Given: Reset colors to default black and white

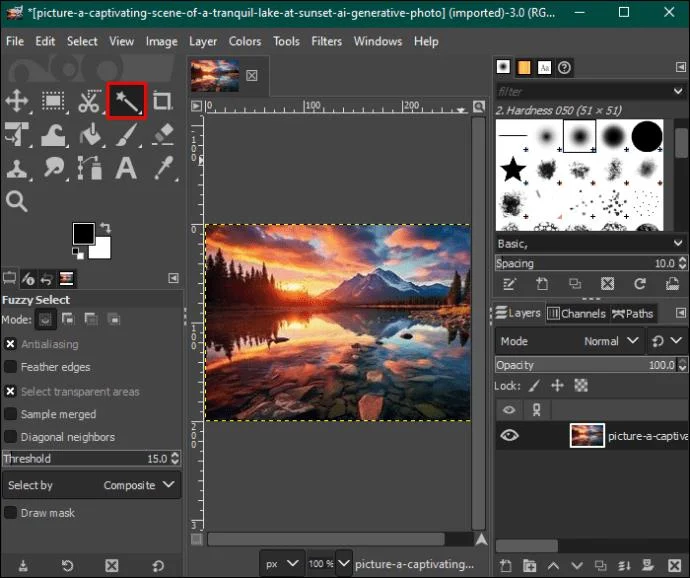Looking at the screenshot, I should (x=78, y=253).
